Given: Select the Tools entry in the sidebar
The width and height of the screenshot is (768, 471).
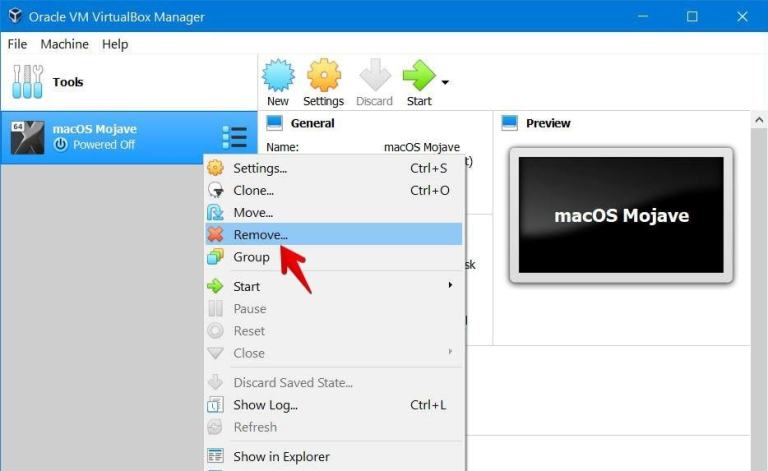Looking at the screenshot, I should pyautogui.click(x=129, y=82).
